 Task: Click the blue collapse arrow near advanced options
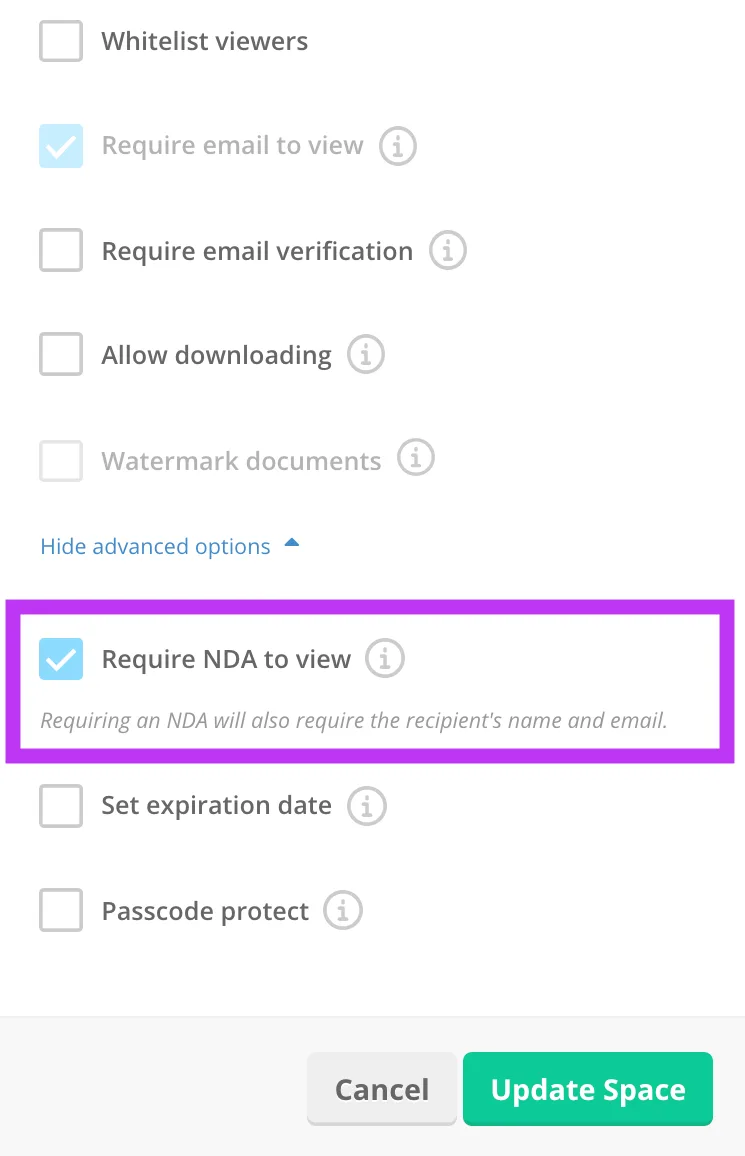(x=291, y=543)
